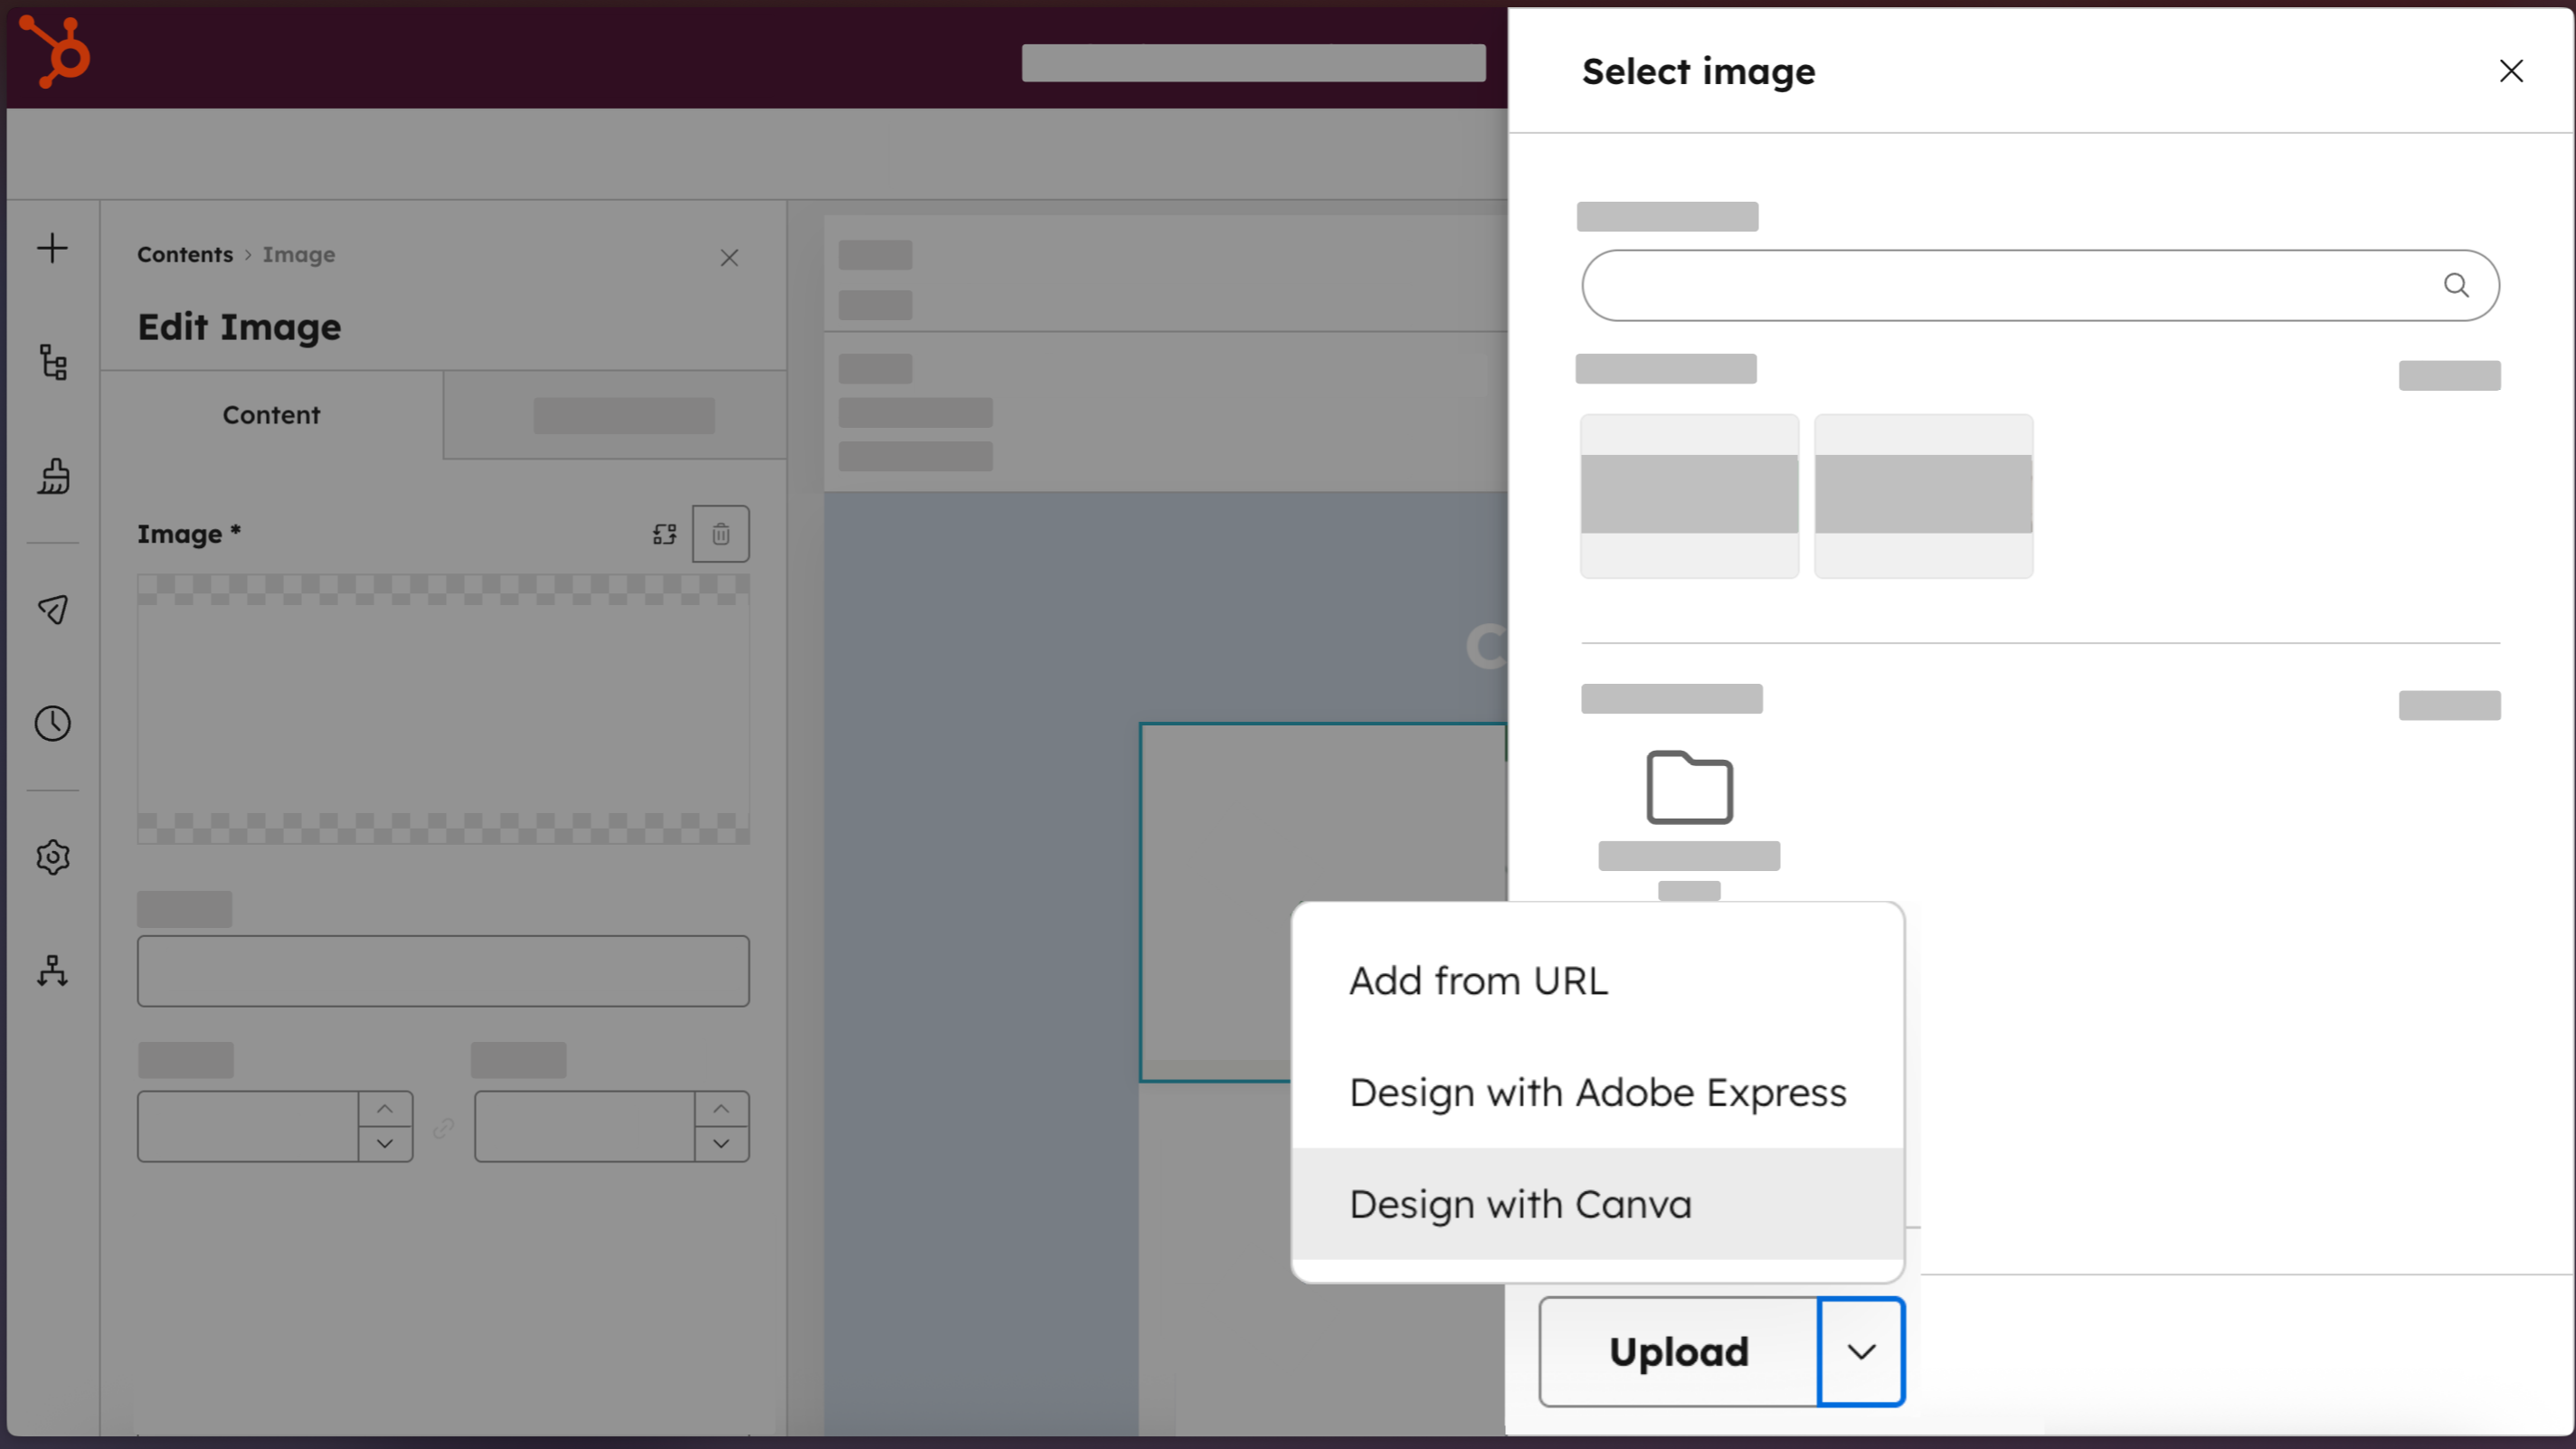Switch to the Content tab
2576x1449 pixels.
271,415
